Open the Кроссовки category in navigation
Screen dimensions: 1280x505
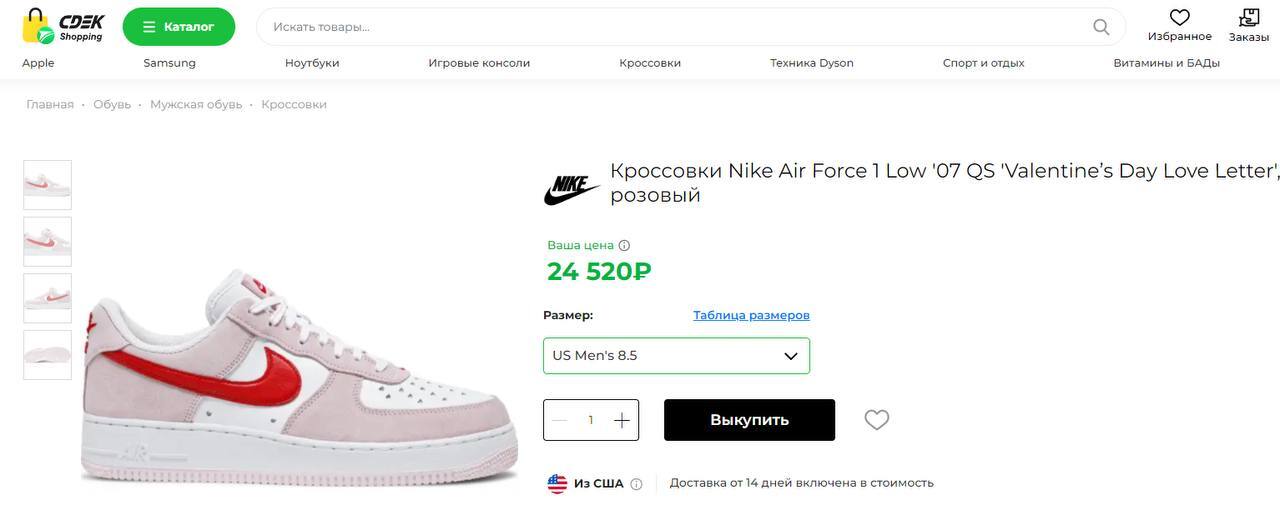coord(650,63)
